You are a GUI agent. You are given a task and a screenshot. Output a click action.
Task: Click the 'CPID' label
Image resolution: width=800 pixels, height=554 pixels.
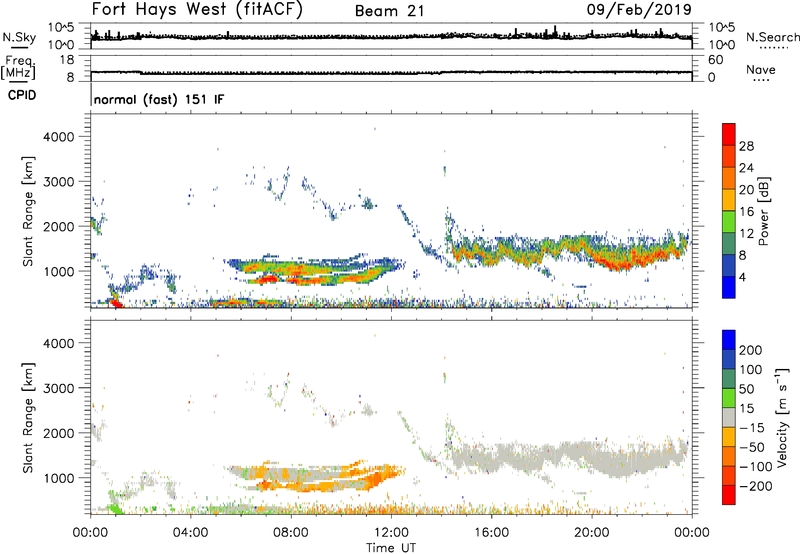(22, 95)
